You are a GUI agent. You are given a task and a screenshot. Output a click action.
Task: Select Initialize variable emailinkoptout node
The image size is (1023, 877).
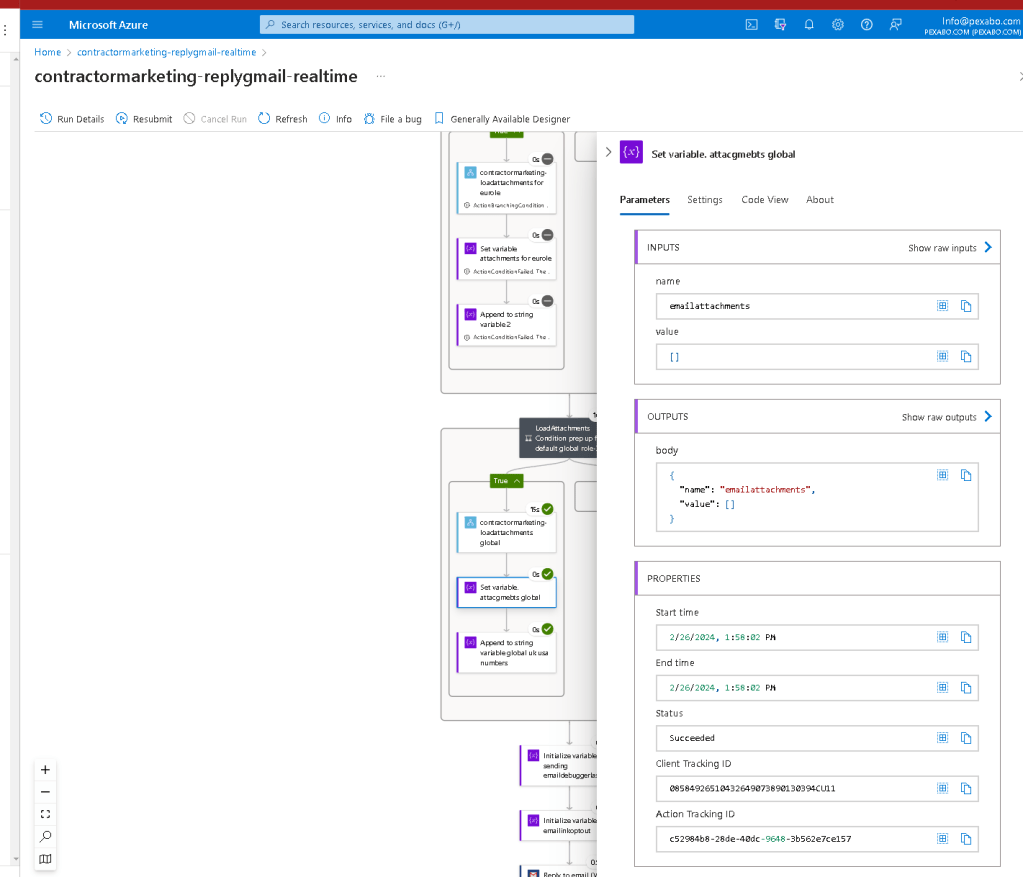click(558, 825)
